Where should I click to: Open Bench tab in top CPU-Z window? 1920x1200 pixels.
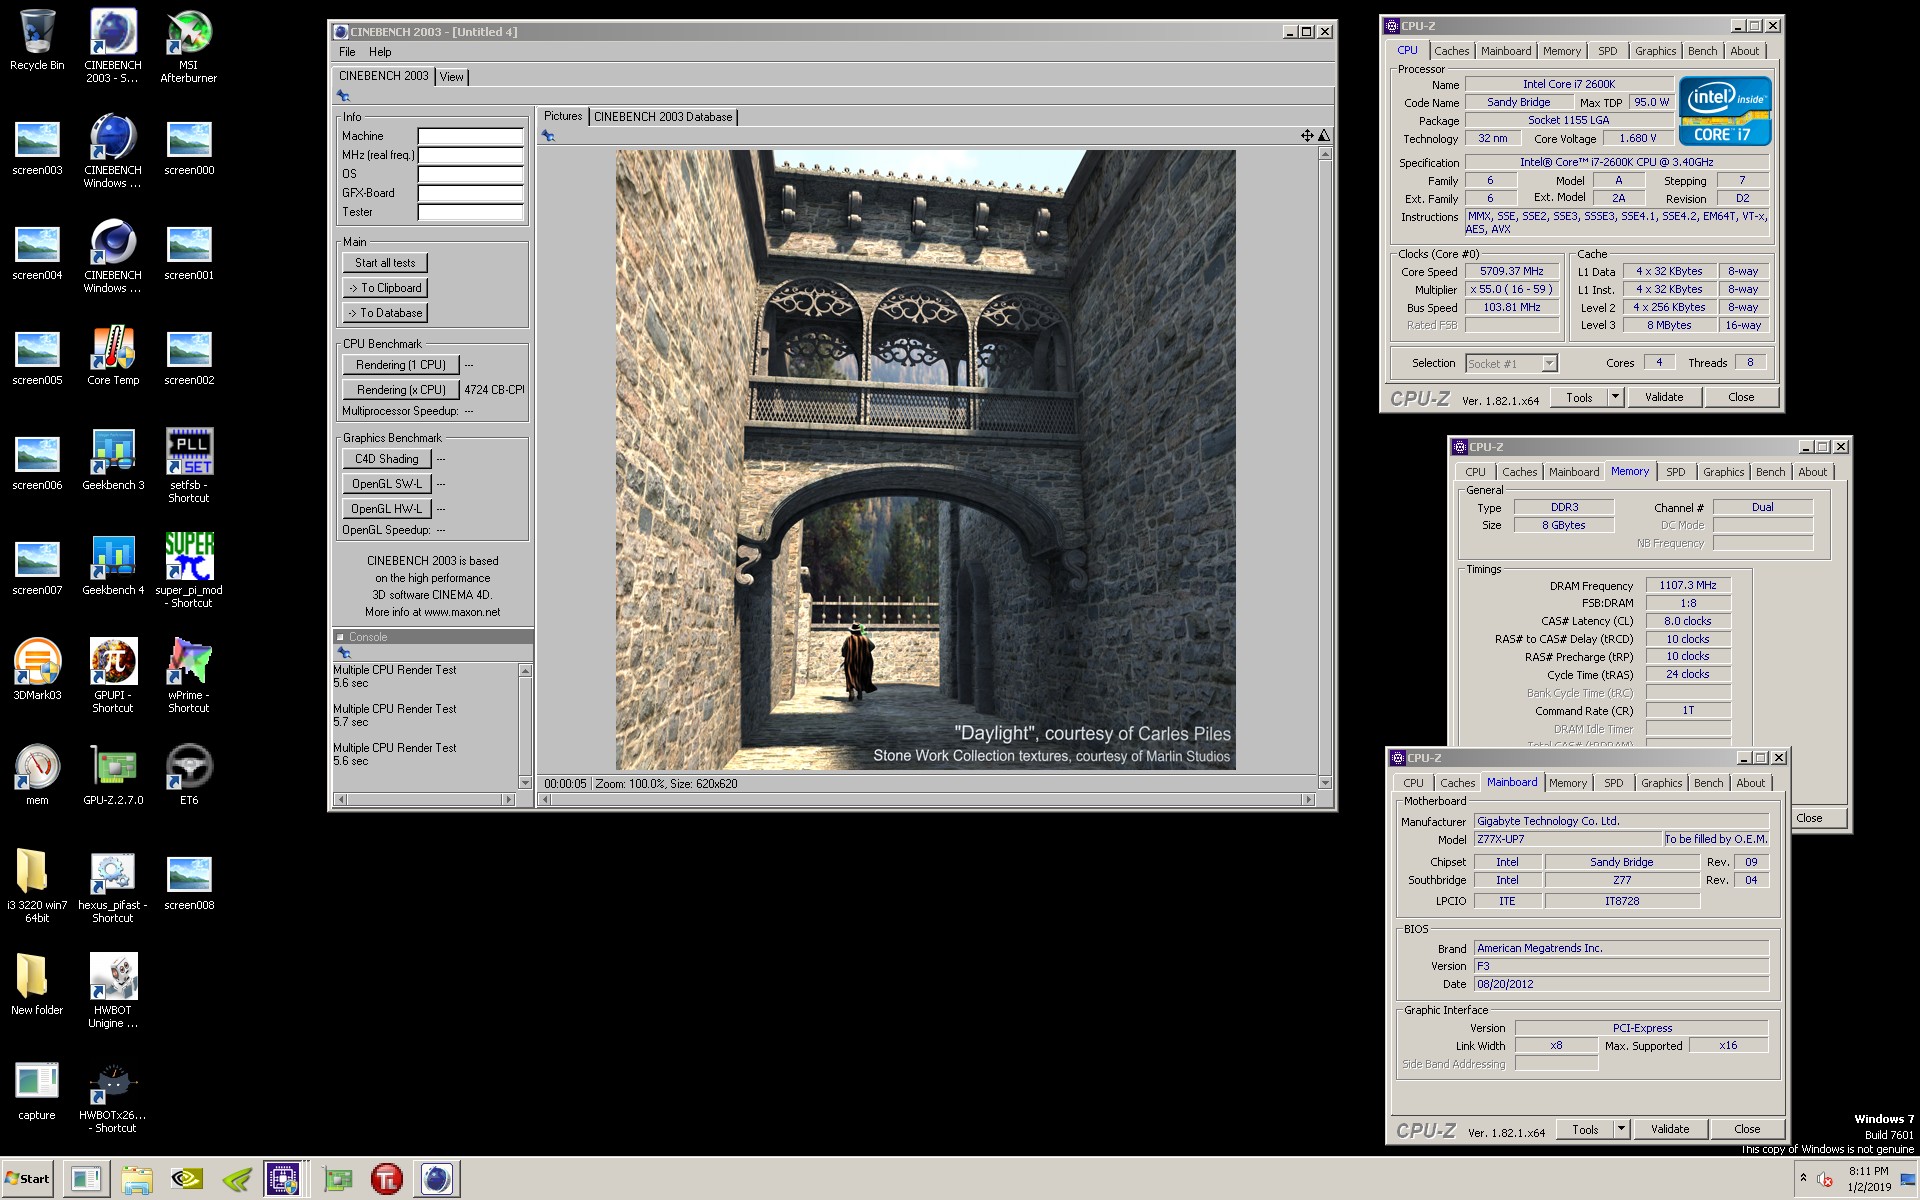tap(1702, 51)
